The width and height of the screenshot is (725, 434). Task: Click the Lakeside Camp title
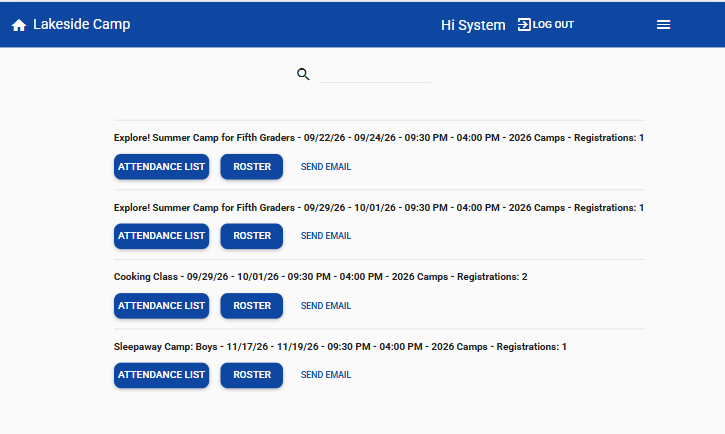pos(81,24)
